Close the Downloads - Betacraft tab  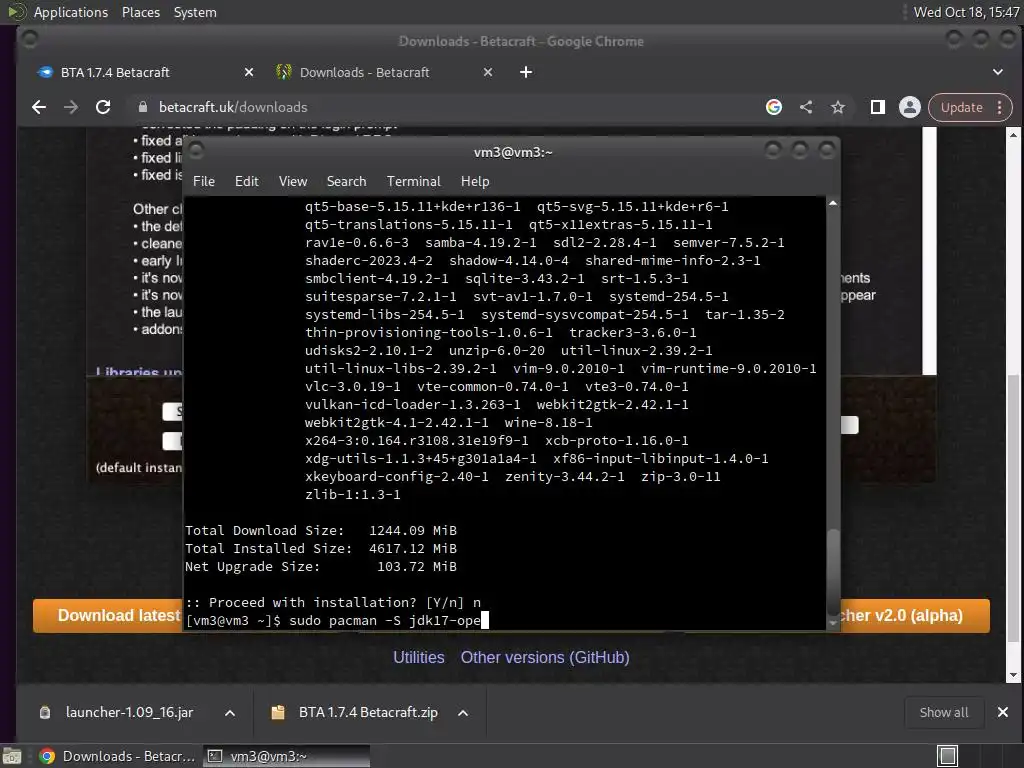tap(488, 72)
